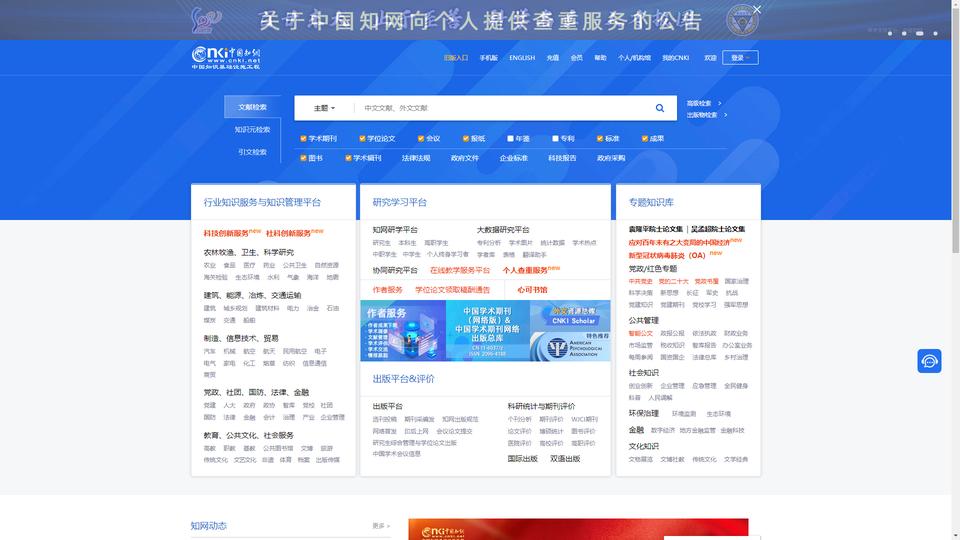Viewport: 960px width, 540px height.
Task: Click 手机版 in top navigation
Action: pyautogui.click(x=489, y=58)
